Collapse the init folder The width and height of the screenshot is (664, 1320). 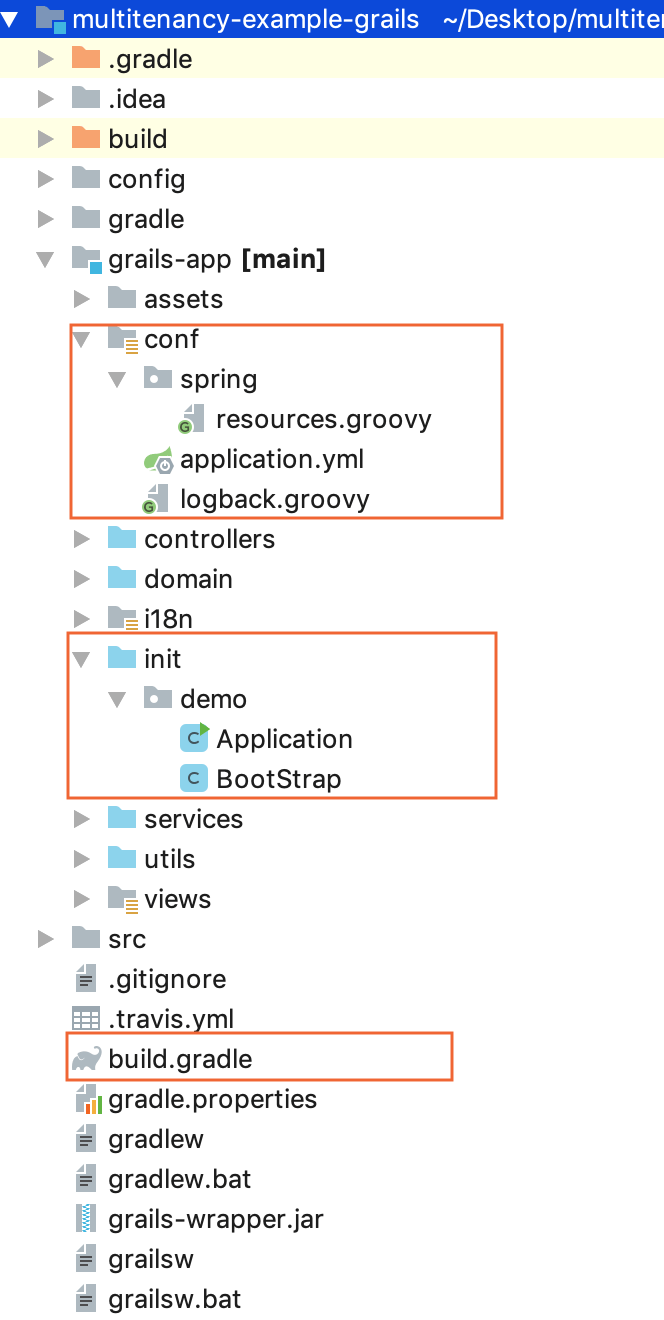[81, 659]
